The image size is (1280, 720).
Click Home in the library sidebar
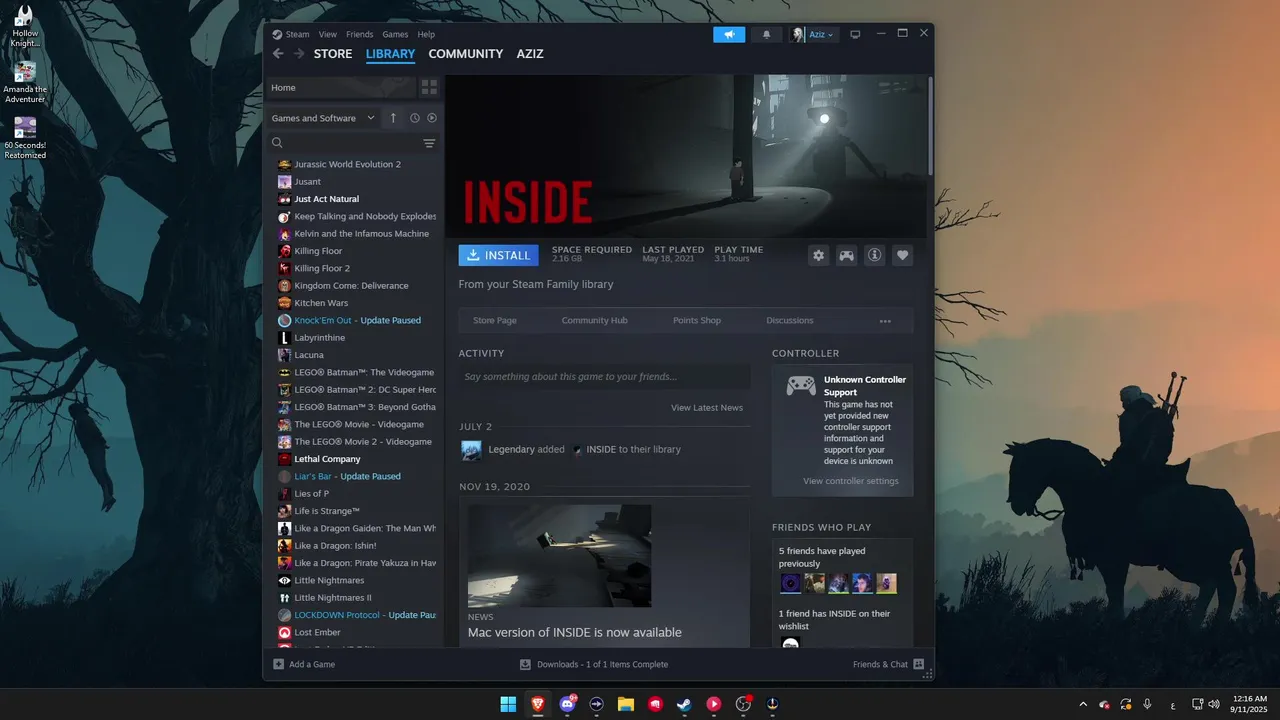coord(341,87)
